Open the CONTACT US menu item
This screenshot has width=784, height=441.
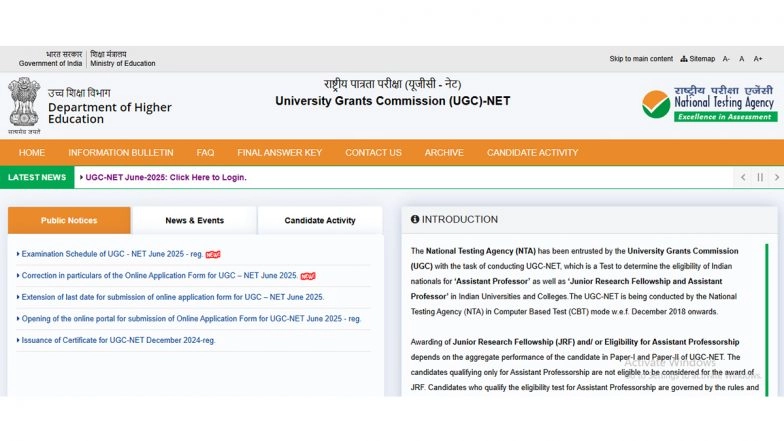(374, 153)
